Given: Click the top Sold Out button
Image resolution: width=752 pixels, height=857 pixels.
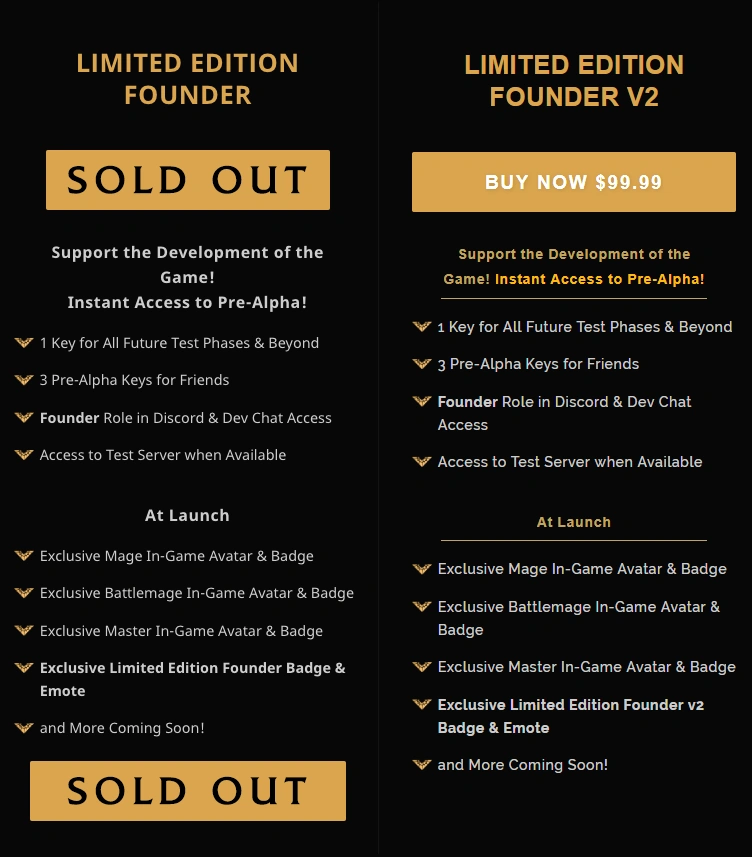Looking at the screenshot, I should pos(187,180).
